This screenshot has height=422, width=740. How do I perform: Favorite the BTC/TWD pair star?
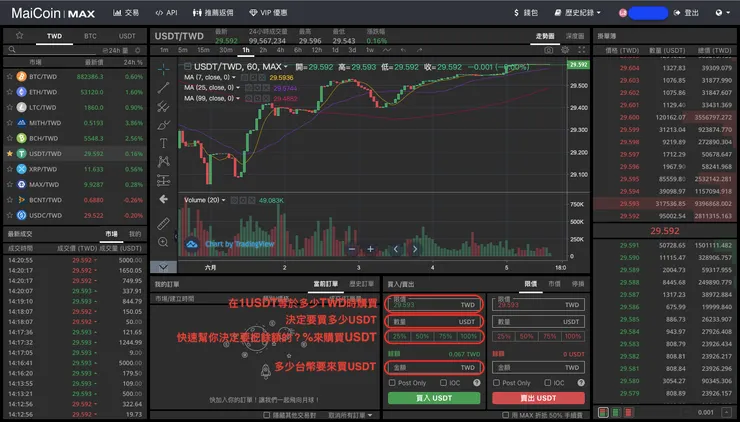tap(9, 76)
